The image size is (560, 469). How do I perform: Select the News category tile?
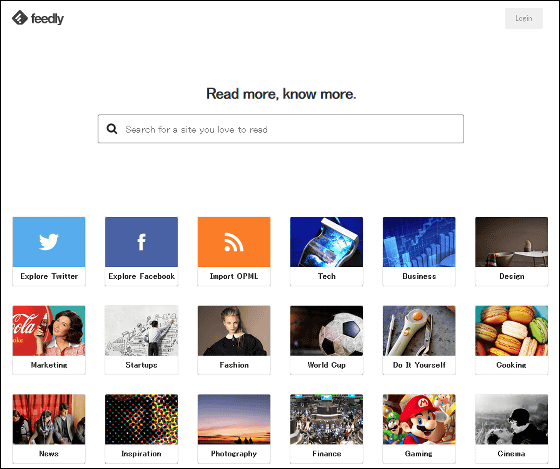click(49, 428)
